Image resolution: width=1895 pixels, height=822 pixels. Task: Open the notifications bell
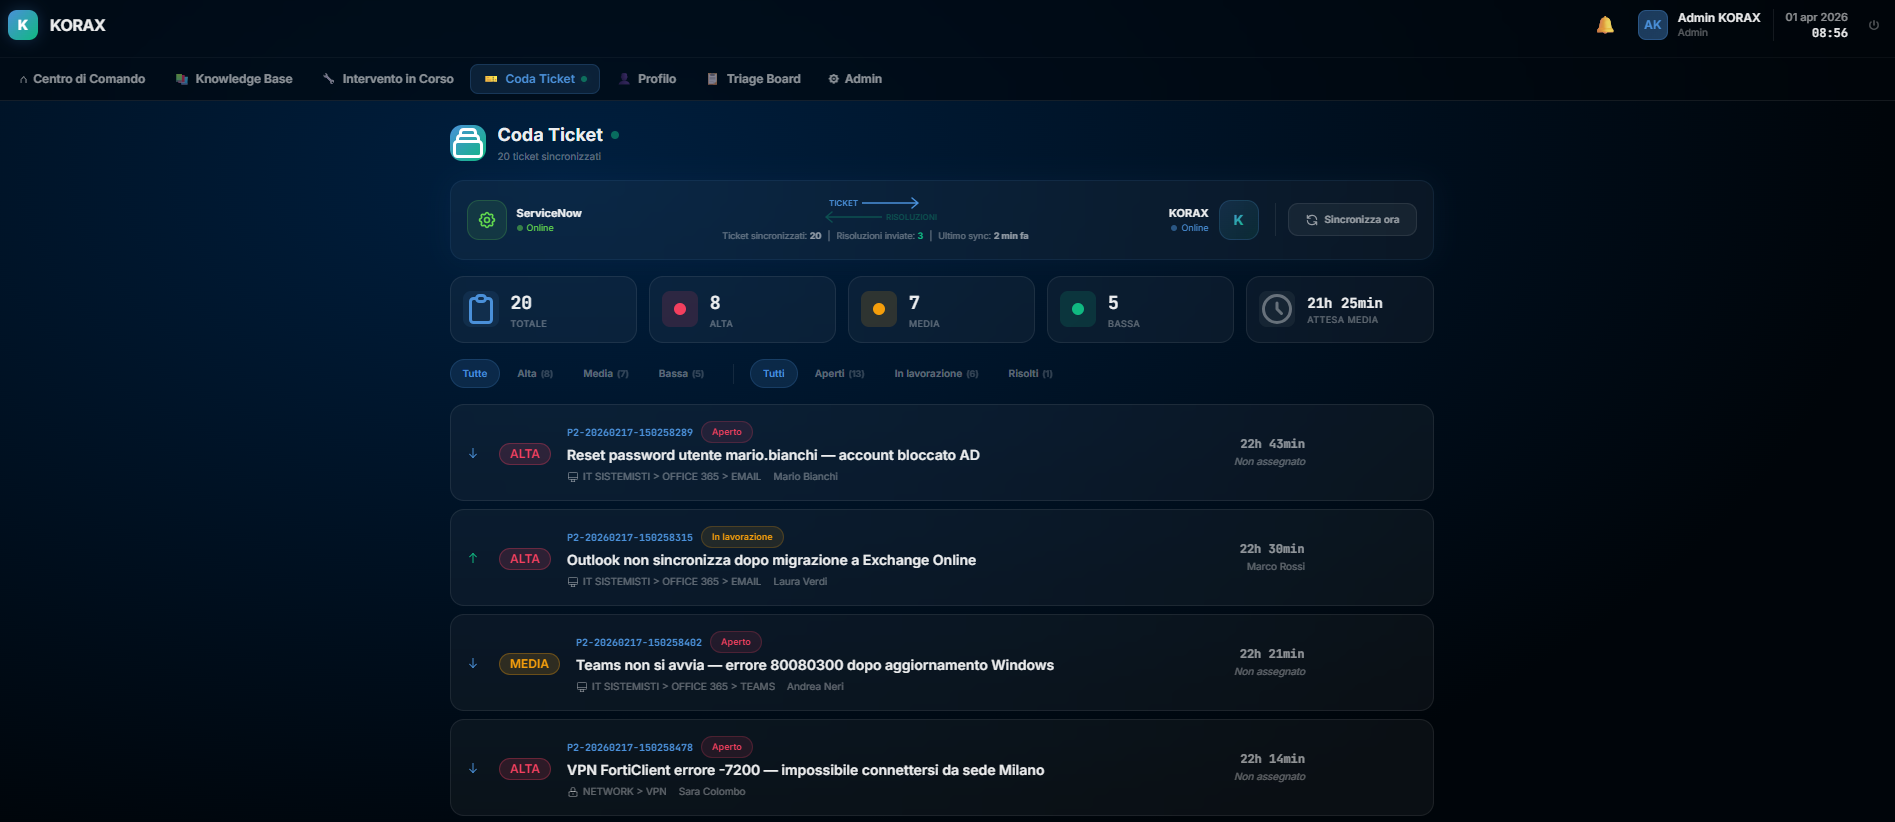coord(1605,25)
